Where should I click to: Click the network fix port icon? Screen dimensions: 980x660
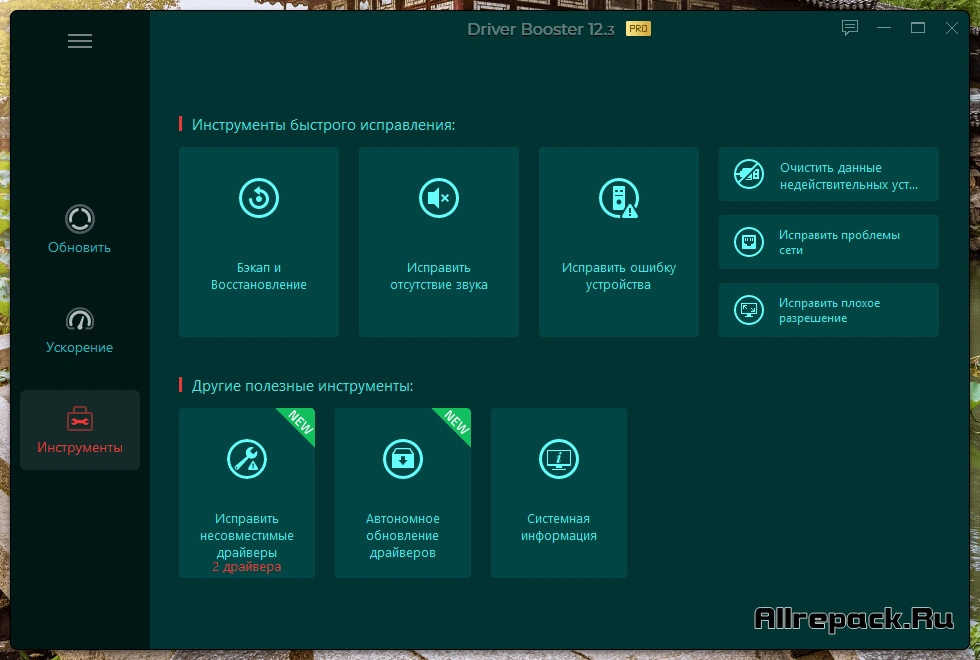[x=748, y=242]
